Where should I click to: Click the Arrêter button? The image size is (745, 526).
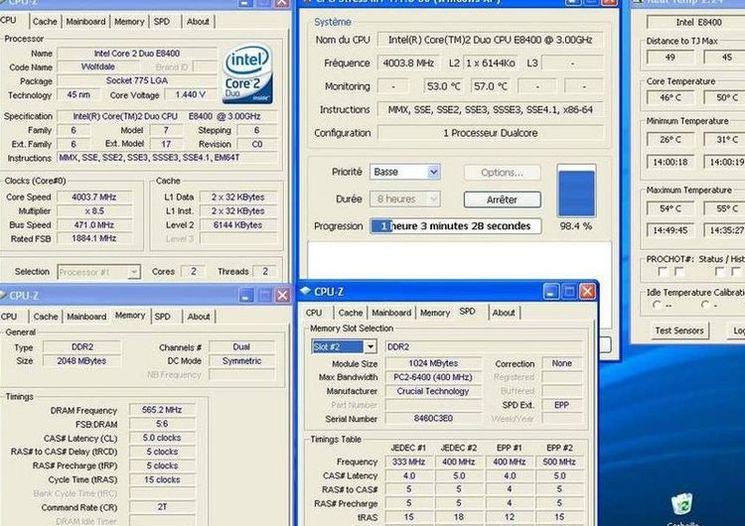pyautogui.click(x=502, y=200)
